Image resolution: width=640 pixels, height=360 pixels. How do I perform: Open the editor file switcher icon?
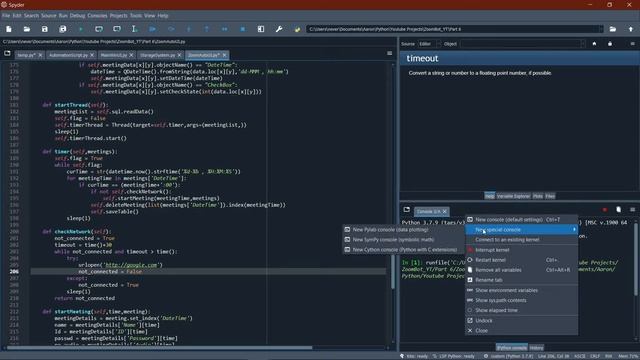[x=7, y=53]
